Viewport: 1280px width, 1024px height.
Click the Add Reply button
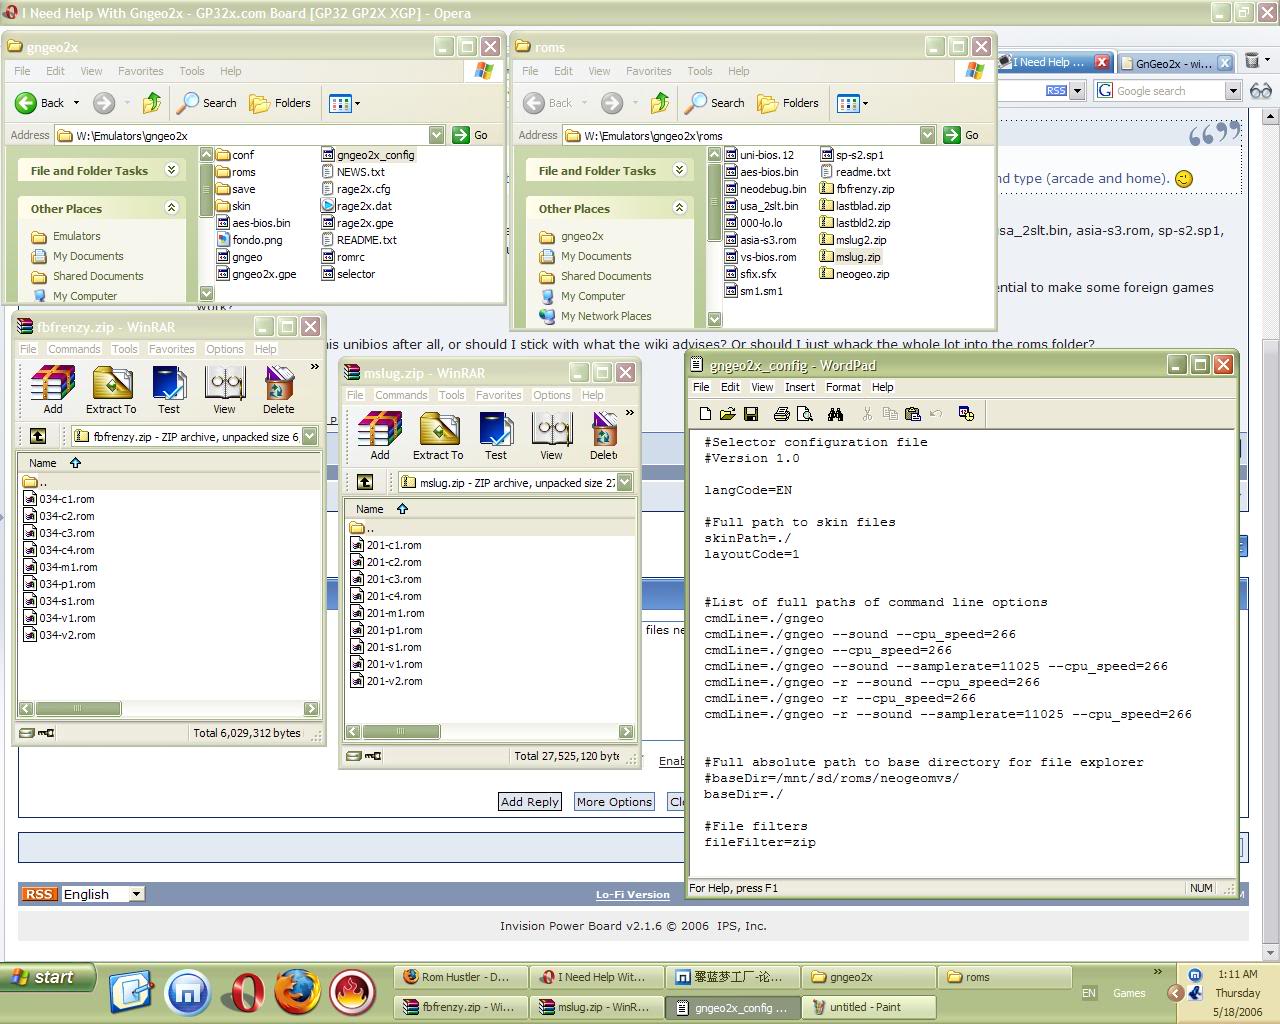[x=530, y=802]
